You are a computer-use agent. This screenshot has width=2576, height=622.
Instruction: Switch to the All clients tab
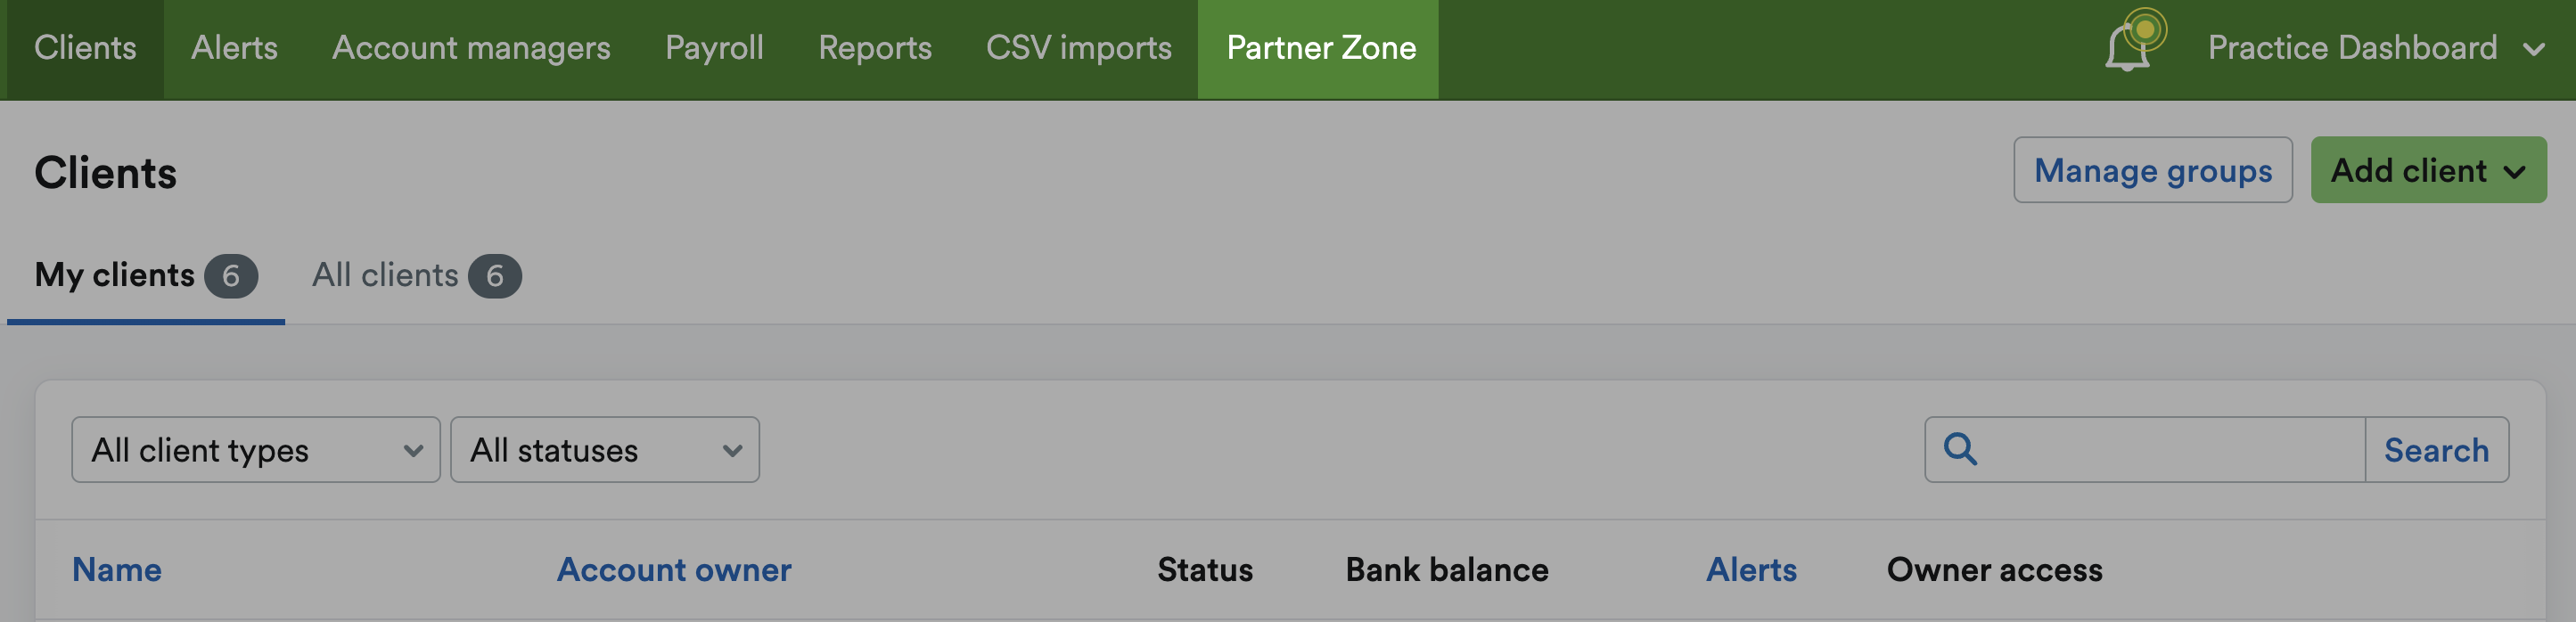click(x=415, y=275)
